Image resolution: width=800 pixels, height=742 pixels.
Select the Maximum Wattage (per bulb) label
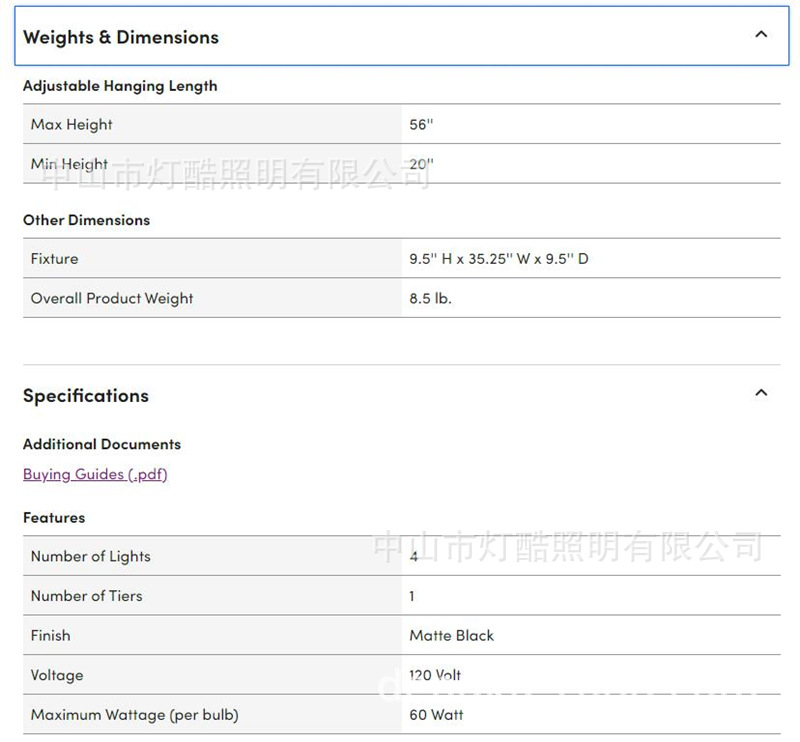coord(135,714)
